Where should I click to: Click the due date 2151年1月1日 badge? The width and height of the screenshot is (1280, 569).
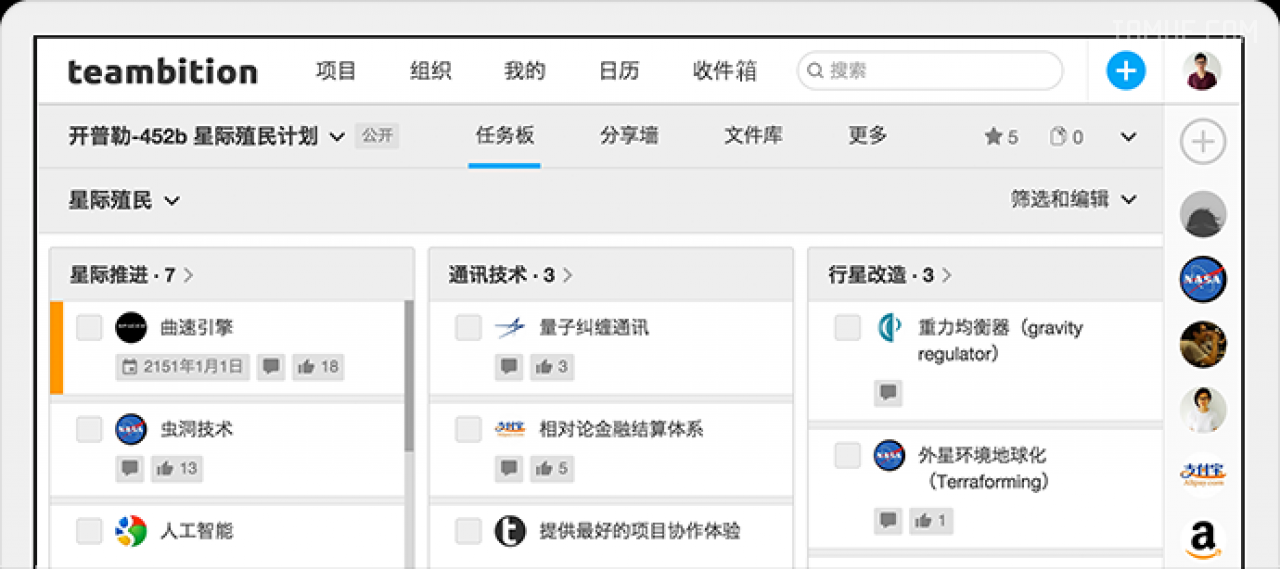[182, 367]
